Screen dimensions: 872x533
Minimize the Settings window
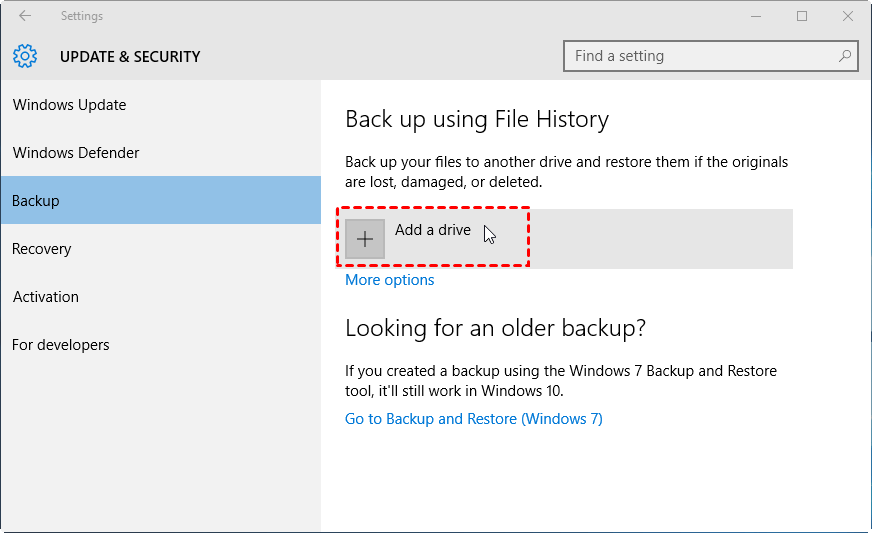[x=756, y=16]
